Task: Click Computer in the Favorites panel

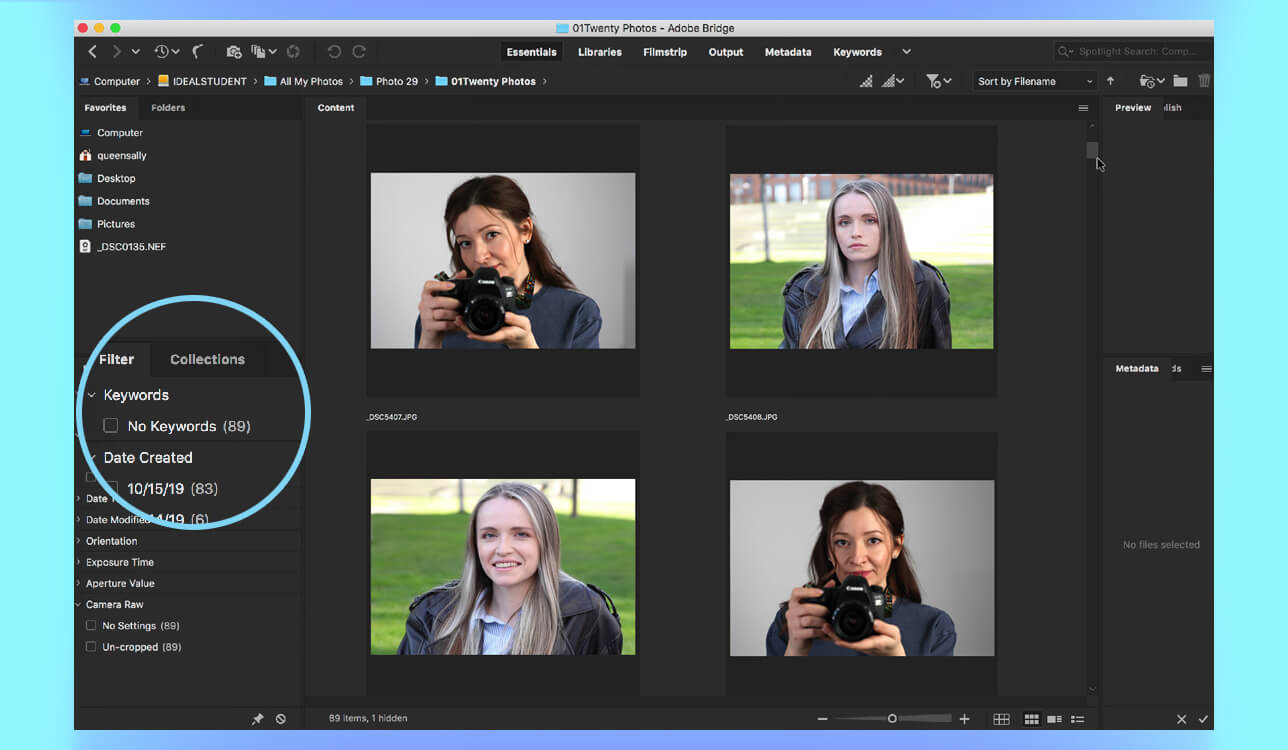Action: click(x=119, y=132)
